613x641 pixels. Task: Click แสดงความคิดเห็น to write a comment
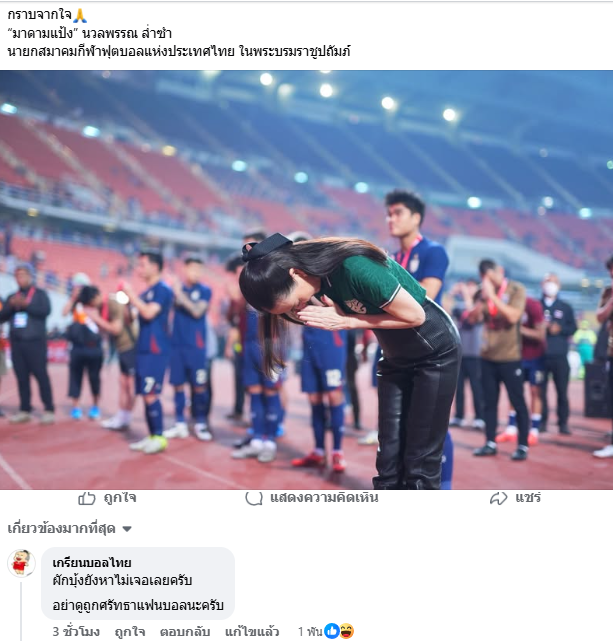coord(324,498)
